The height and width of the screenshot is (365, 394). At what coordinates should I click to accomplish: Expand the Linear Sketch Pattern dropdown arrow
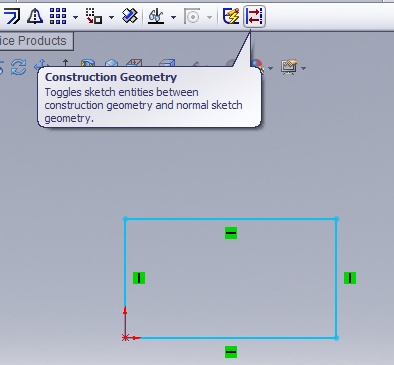pos(75,17)
